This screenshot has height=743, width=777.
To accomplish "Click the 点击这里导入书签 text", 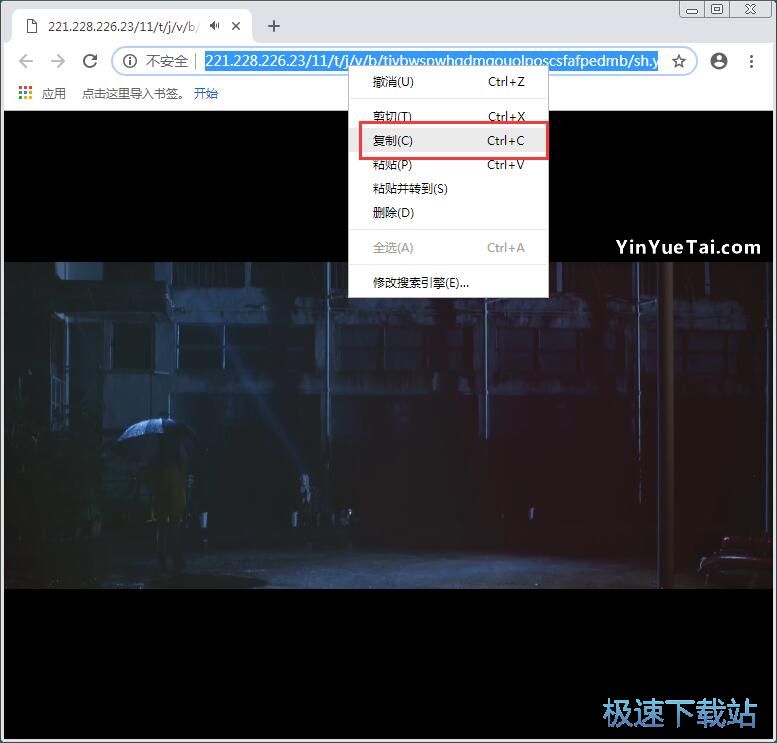I will (131, 93).
